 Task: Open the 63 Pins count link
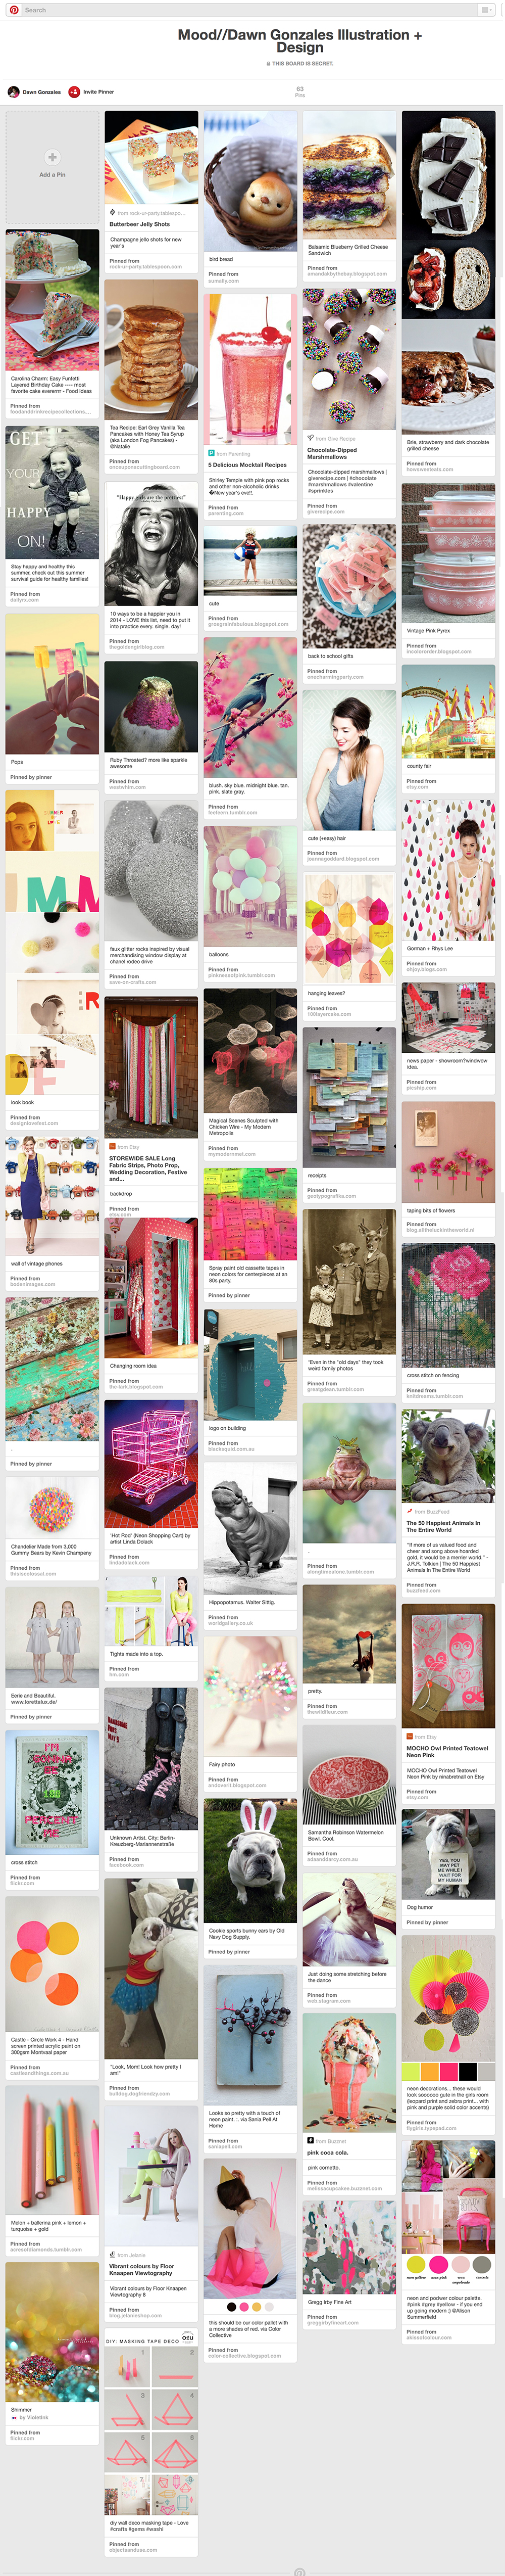(x=300, y=91)
